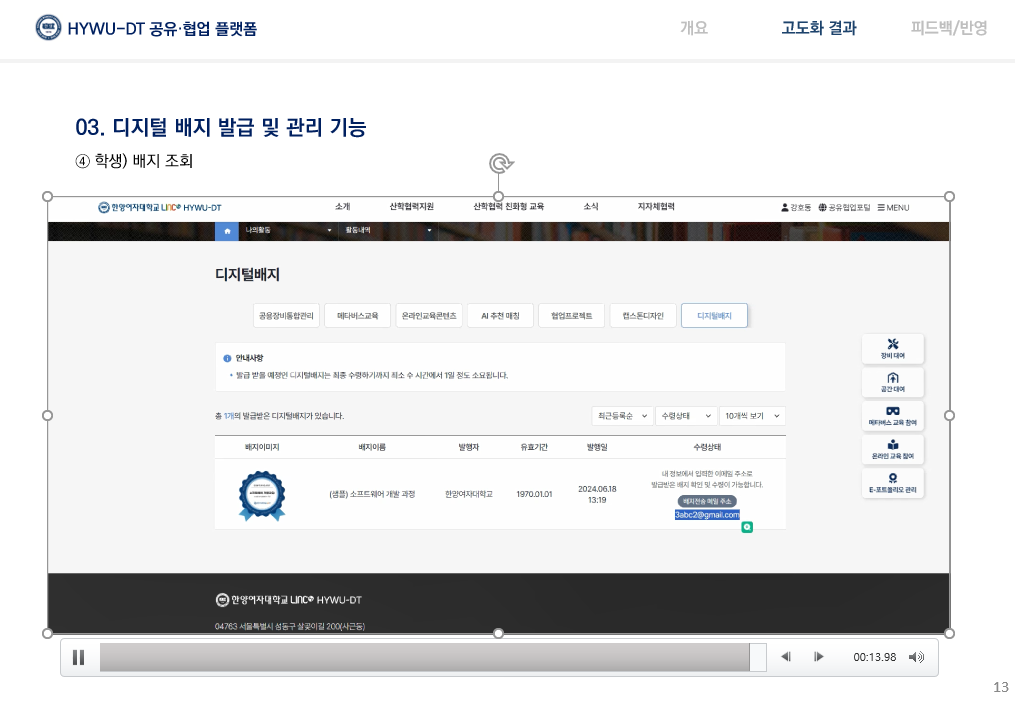Click the 2024.06.18 issue date cell
Screen dimensions: 1015x702
(597, 494)
